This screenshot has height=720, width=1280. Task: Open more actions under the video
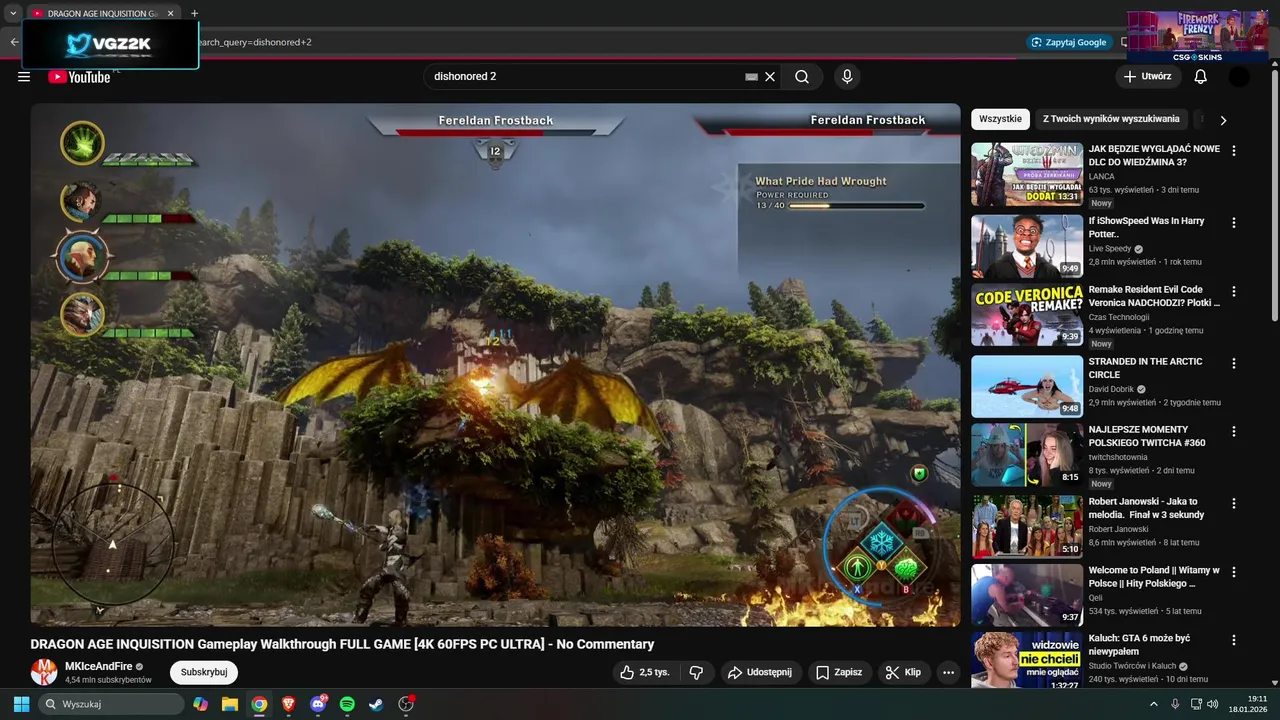948,672
